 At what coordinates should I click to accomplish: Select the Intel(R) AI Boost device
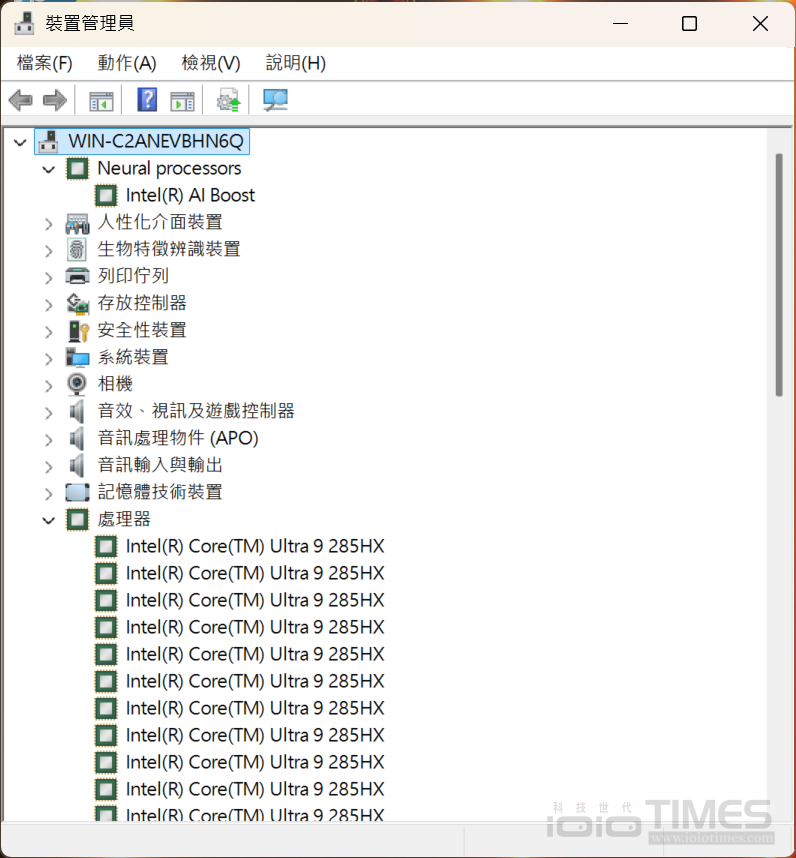pyautogui.click(x=190, y=195)
